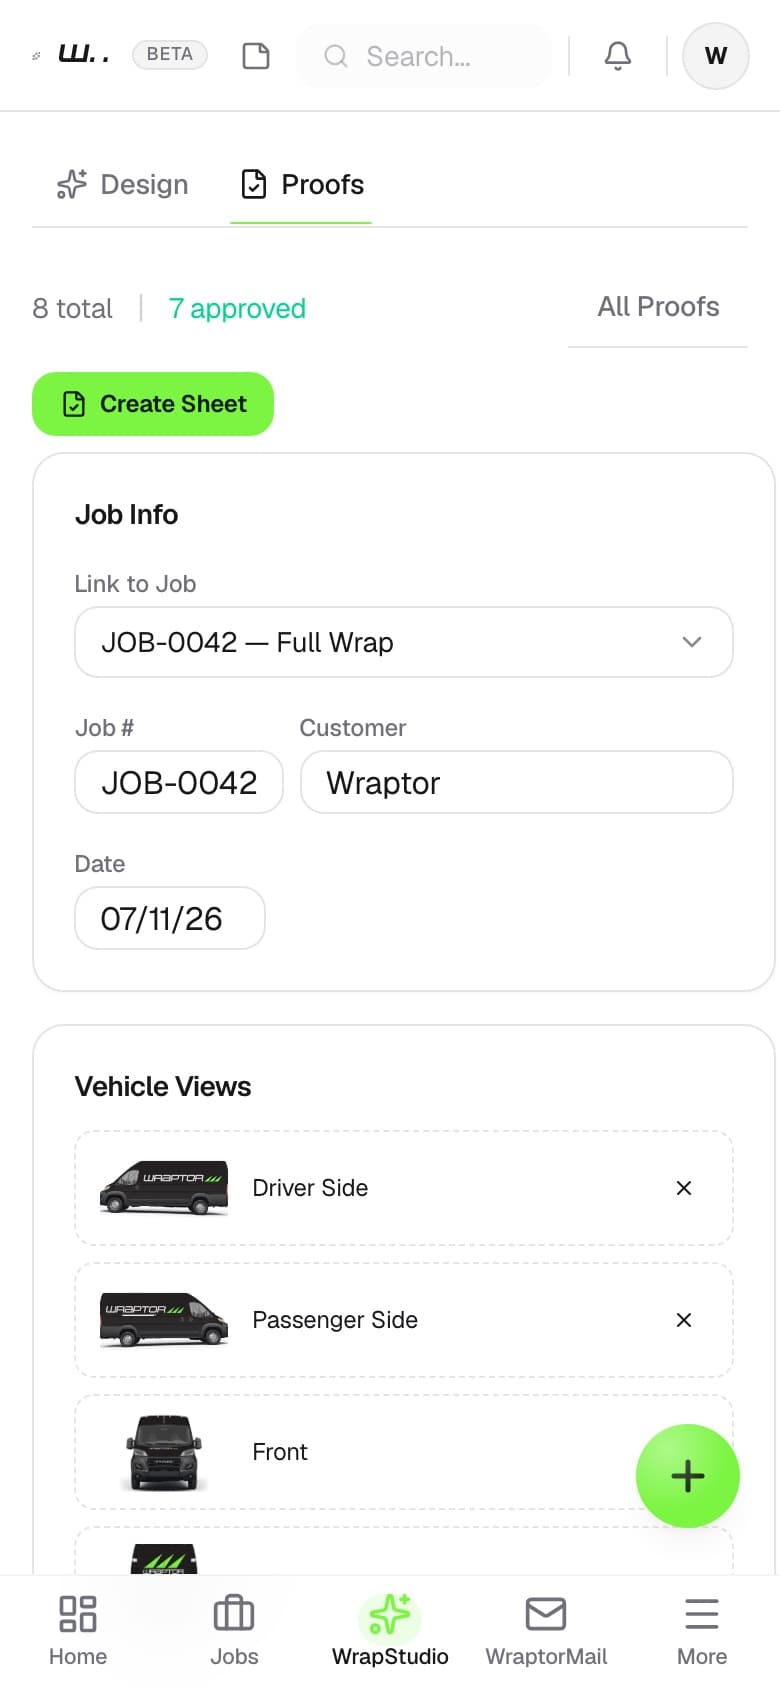Open notifications bell
The image size is (780, 1688).
(618, 56)
